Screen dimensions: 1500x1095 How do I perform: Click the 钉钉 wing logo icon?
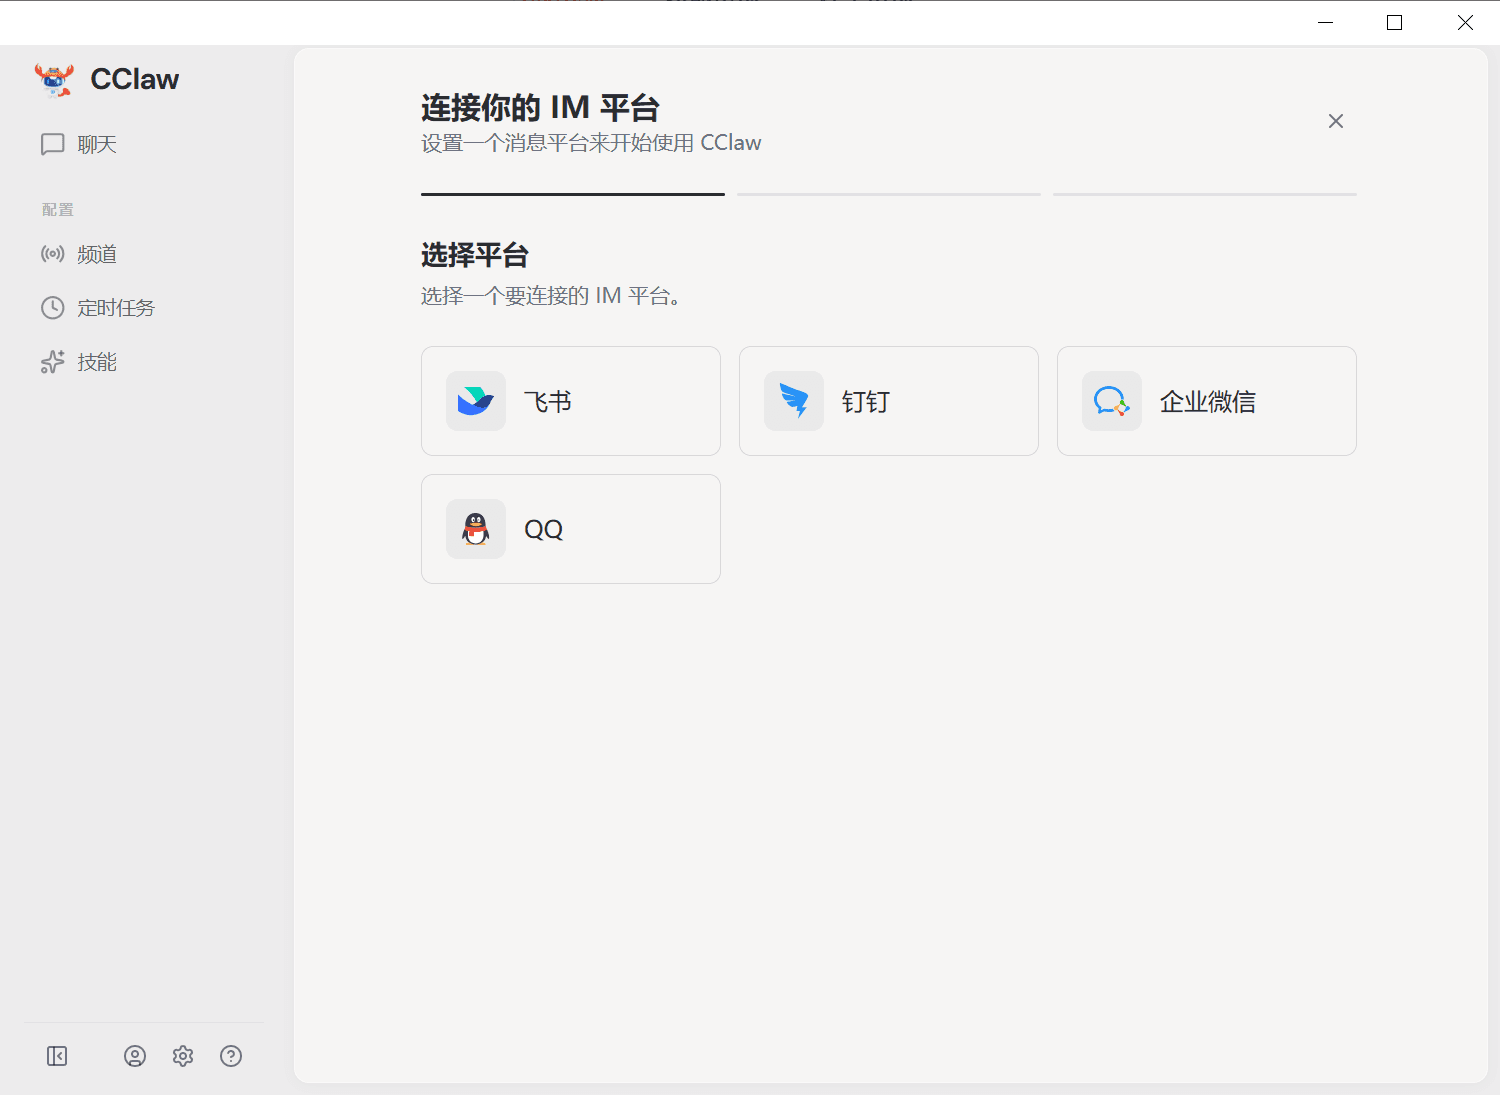tap(794, 401)
